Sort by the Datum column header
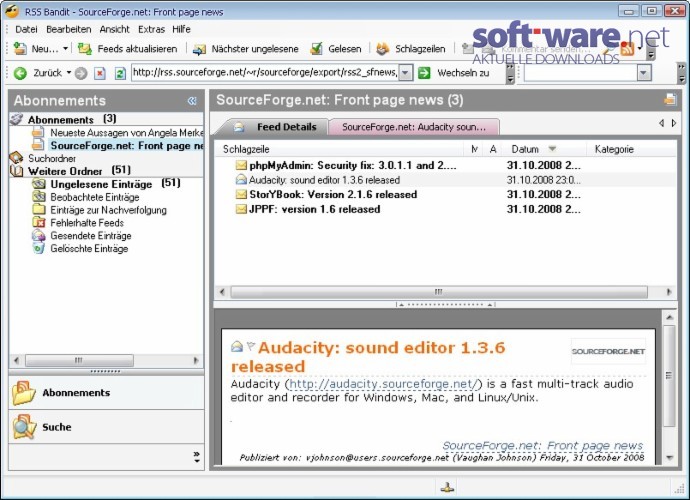690x500 pixels. point(544,149)
